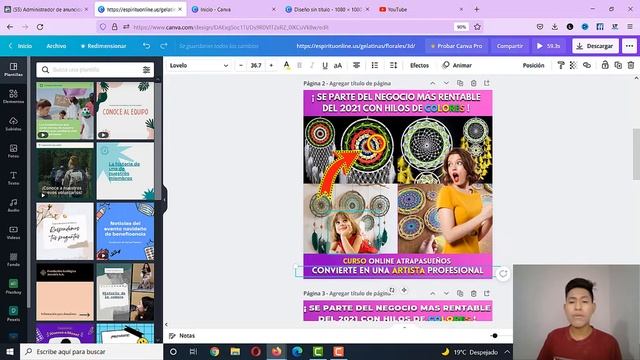Change the text alignment

(356, 65)
